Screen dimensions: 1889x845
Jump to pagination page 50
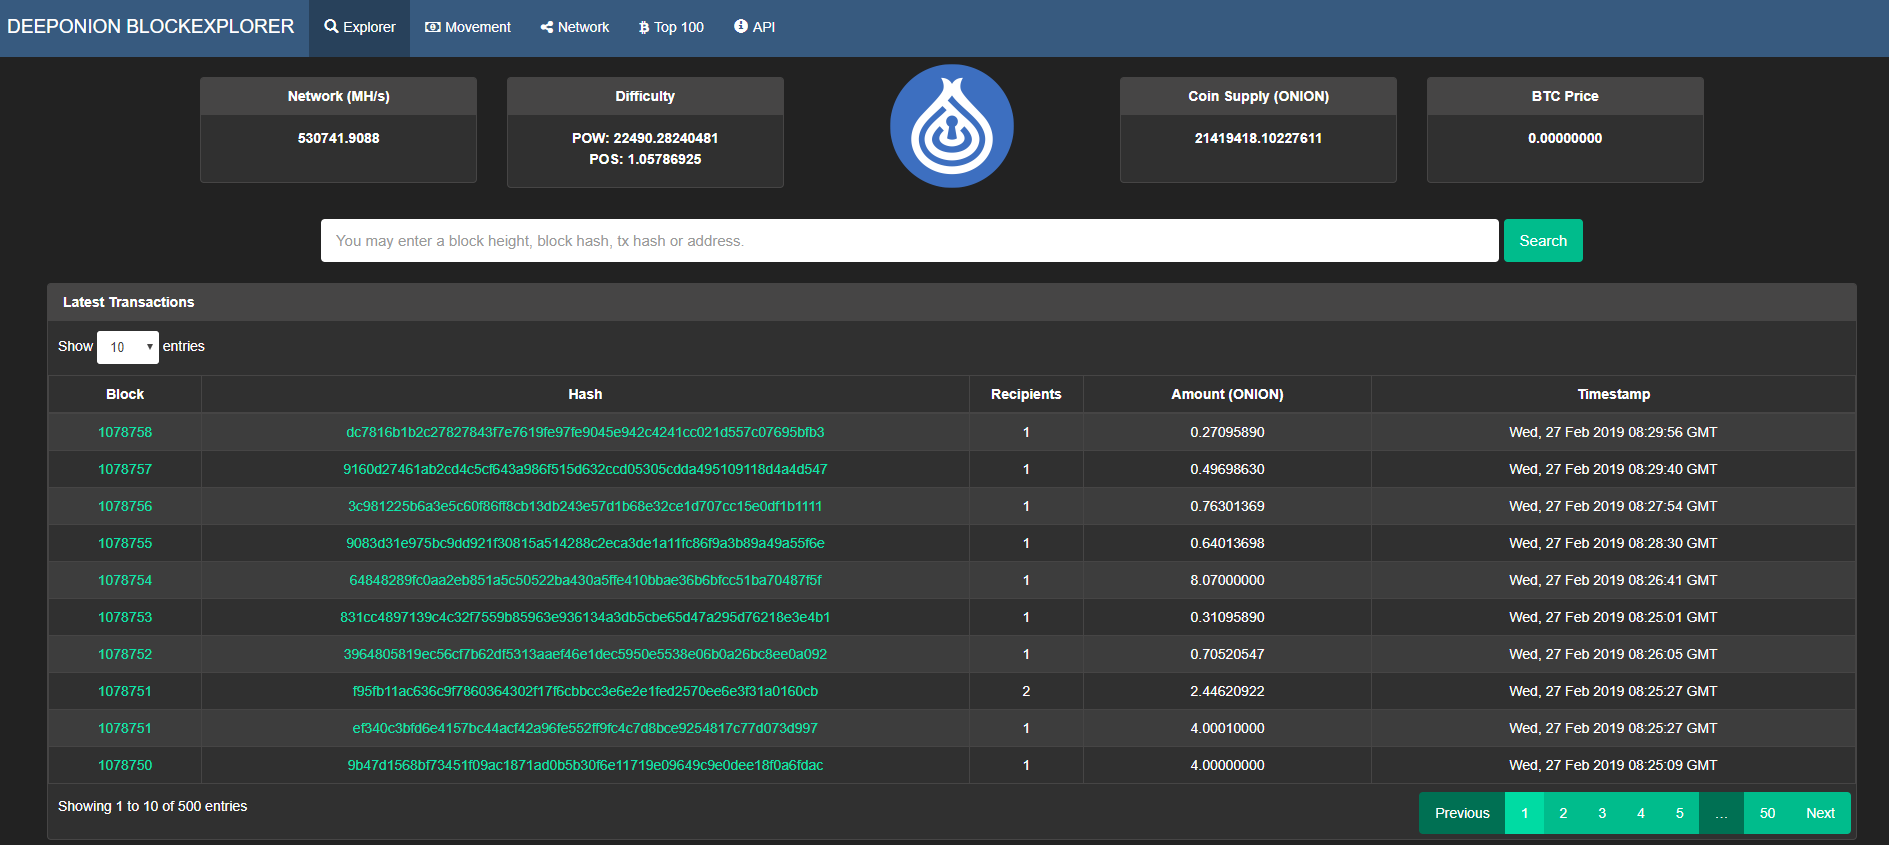[x=1767, y=813]
